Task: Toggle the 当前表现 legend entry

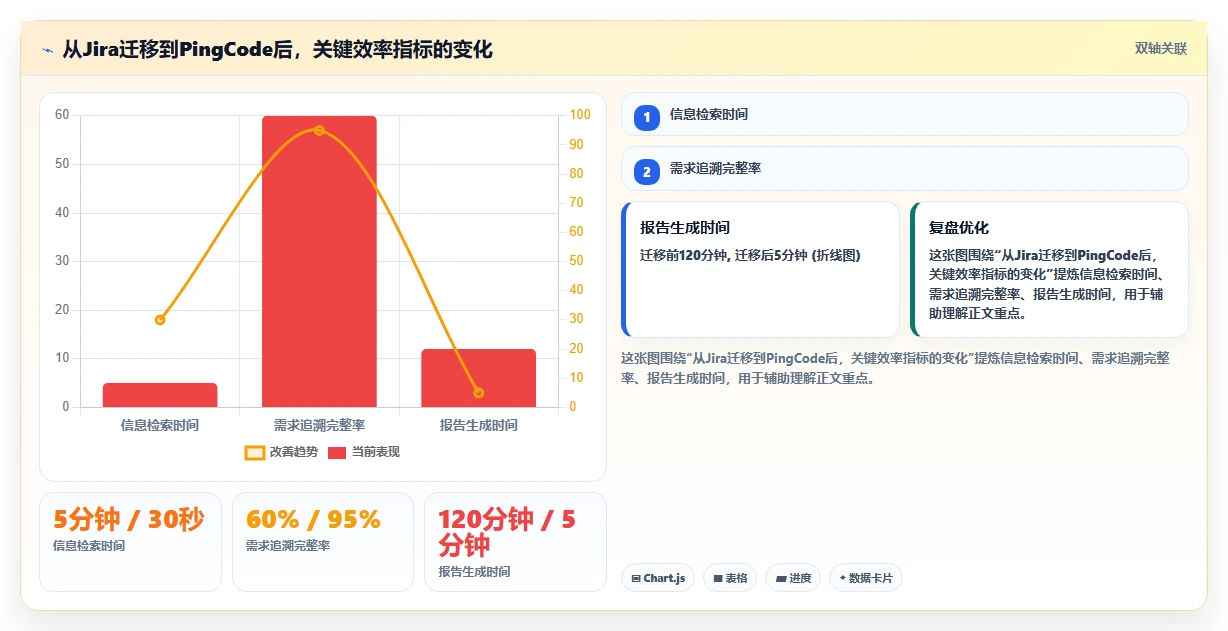Action: coord(364,452)
